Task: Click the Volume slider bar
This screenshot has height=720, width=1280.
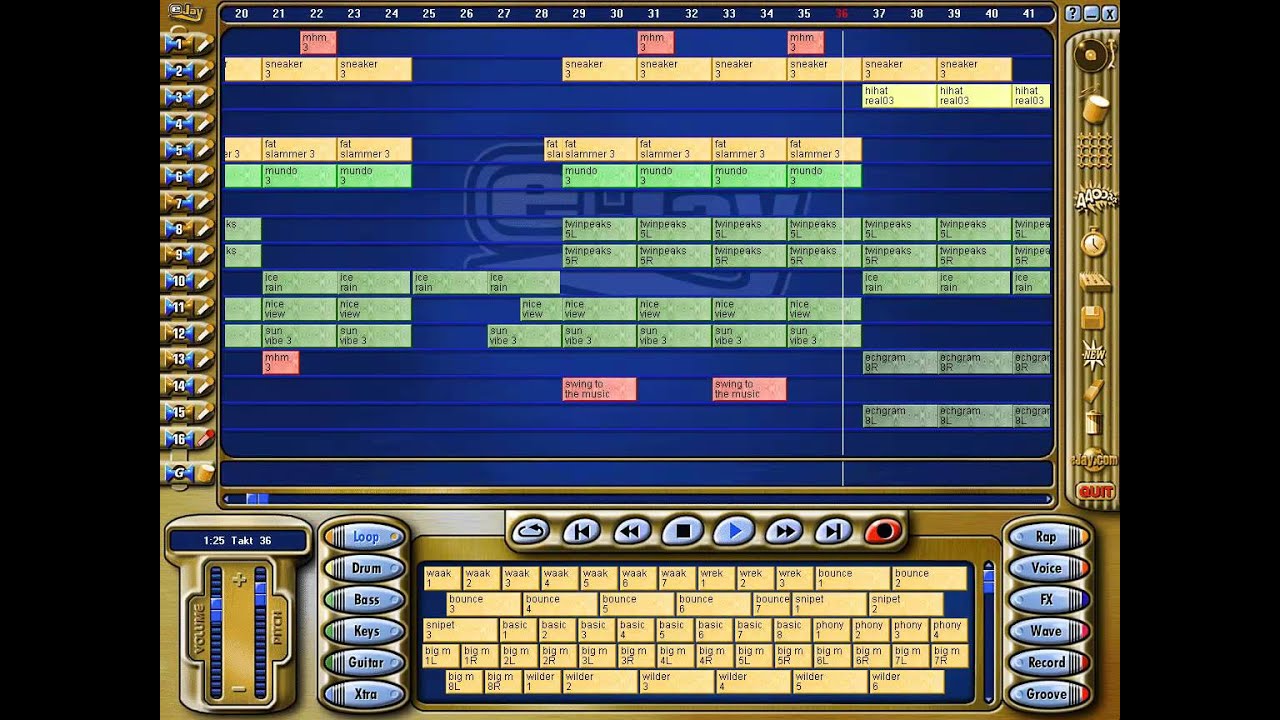Action: point(215,633)
